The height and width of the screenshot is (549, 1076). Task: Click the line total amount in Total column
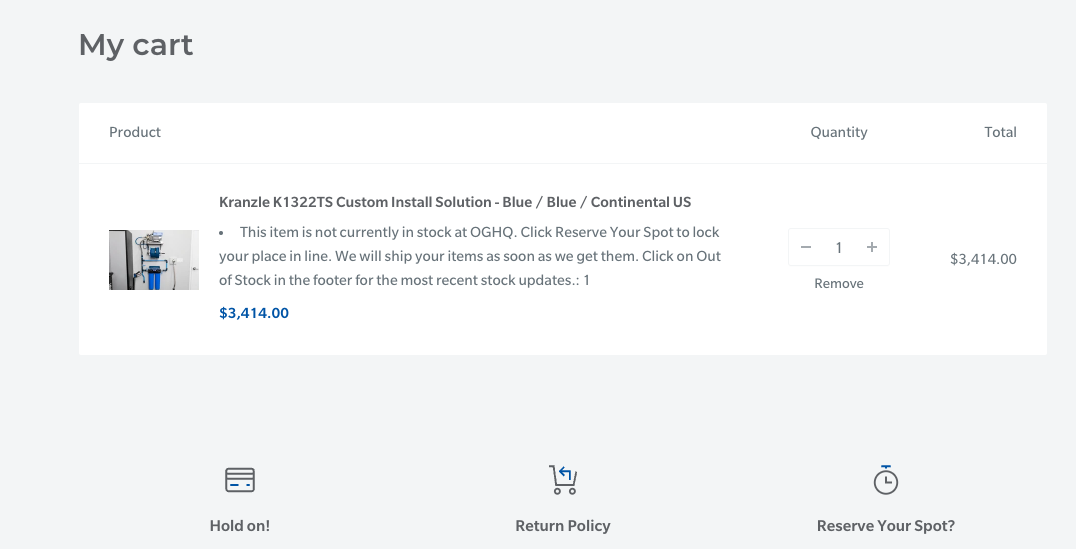pos(983,259)
